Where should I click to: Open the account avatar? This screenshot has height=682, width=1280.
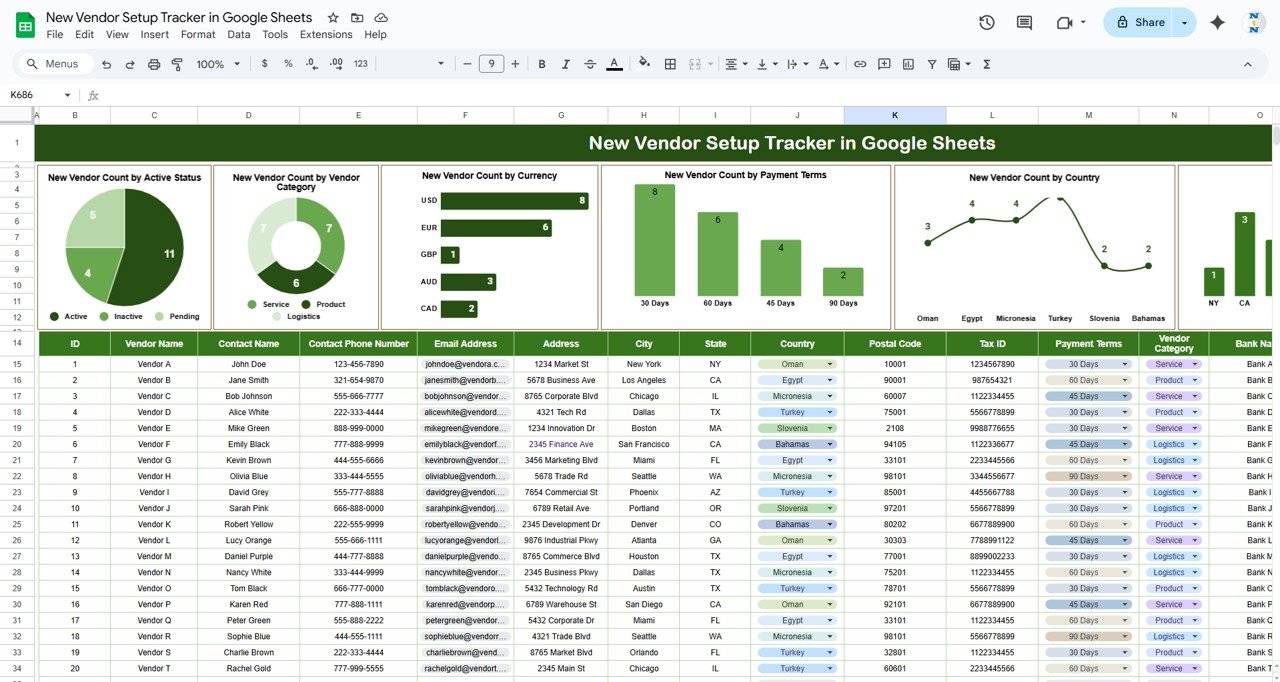tap(1254, 22)
